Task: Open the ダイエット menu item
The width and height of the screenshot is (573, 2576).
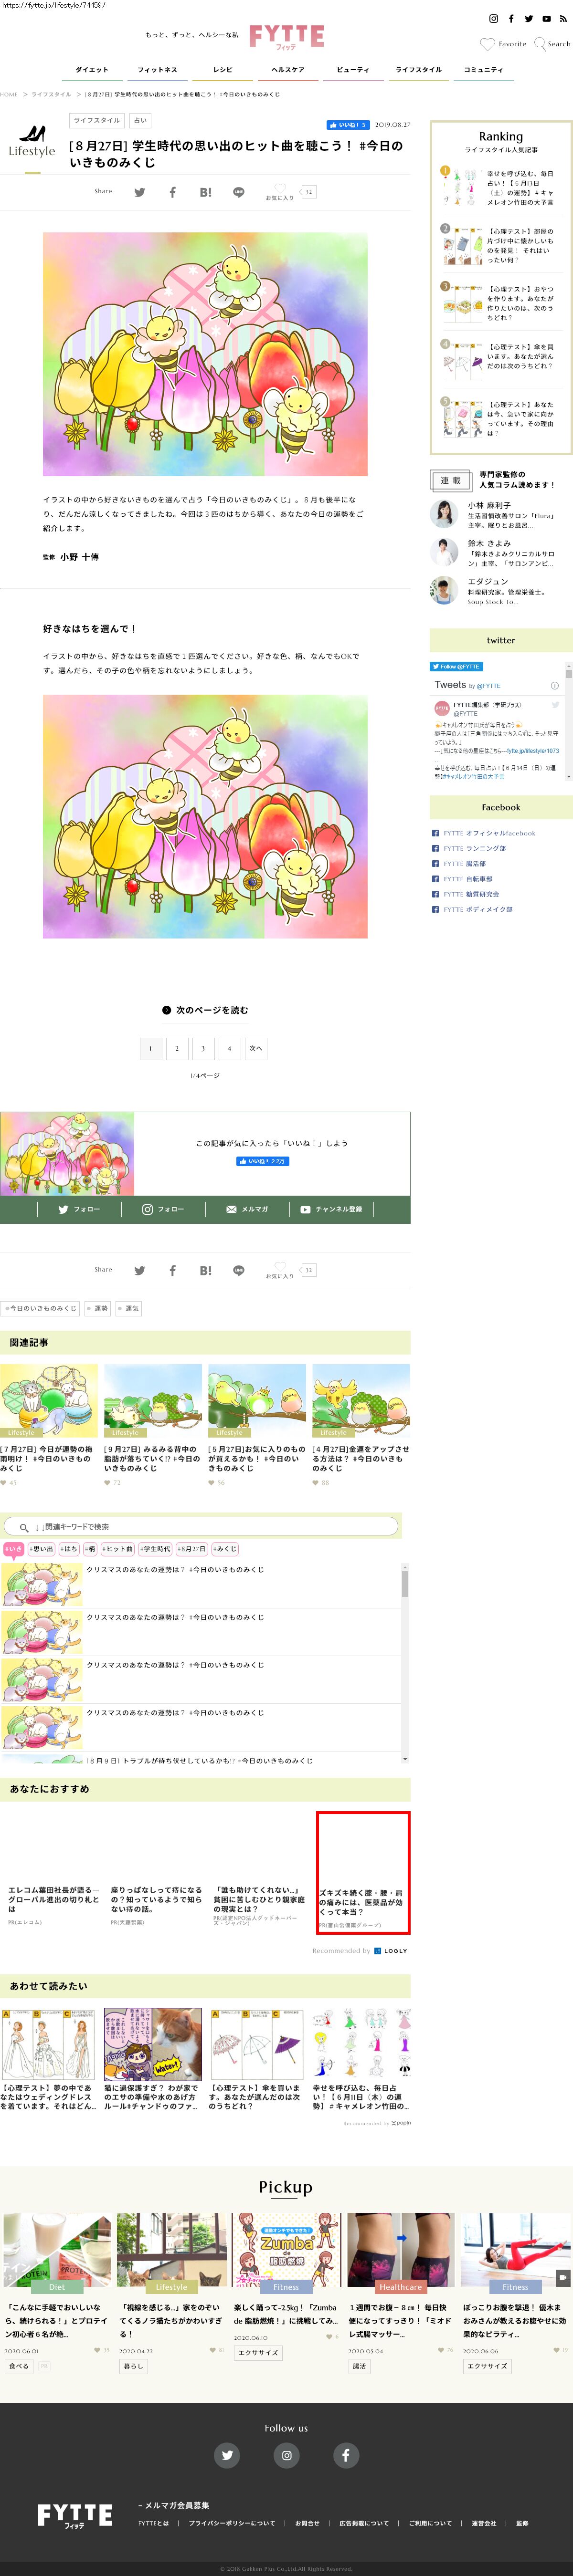Action: (x=92, y=70)
